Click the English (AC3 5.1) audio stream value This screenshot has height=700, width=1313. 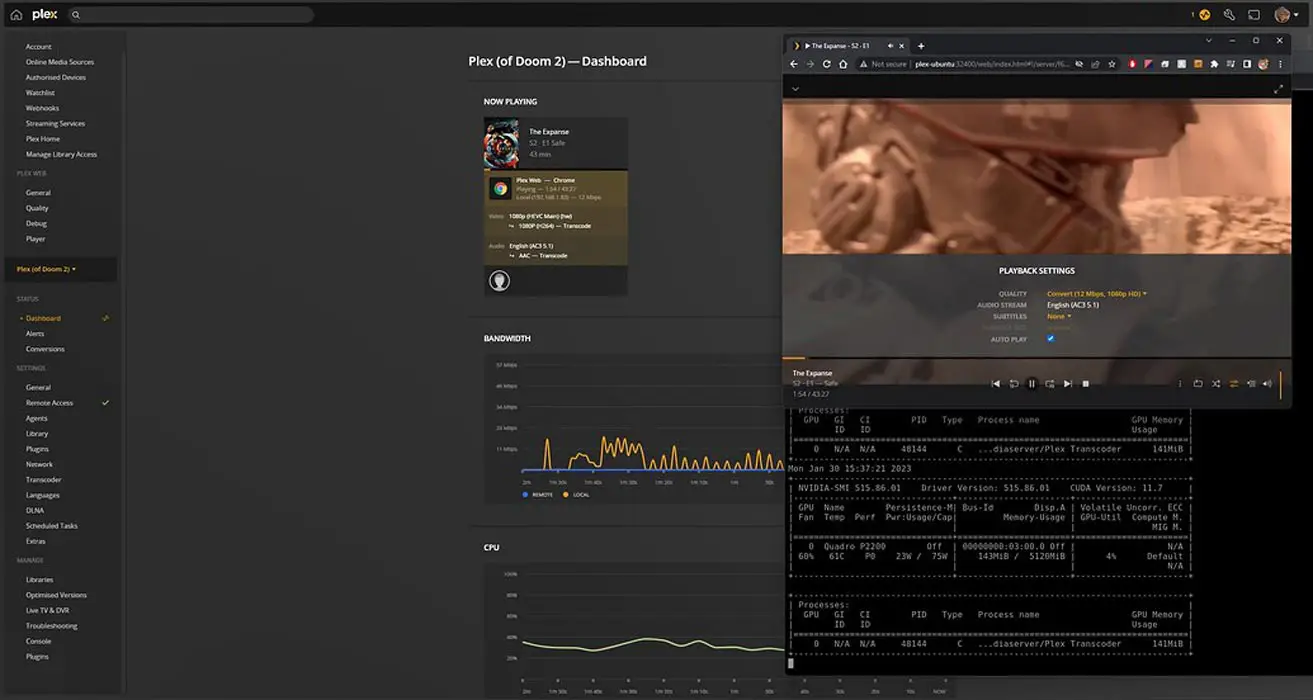point(1074,305)
